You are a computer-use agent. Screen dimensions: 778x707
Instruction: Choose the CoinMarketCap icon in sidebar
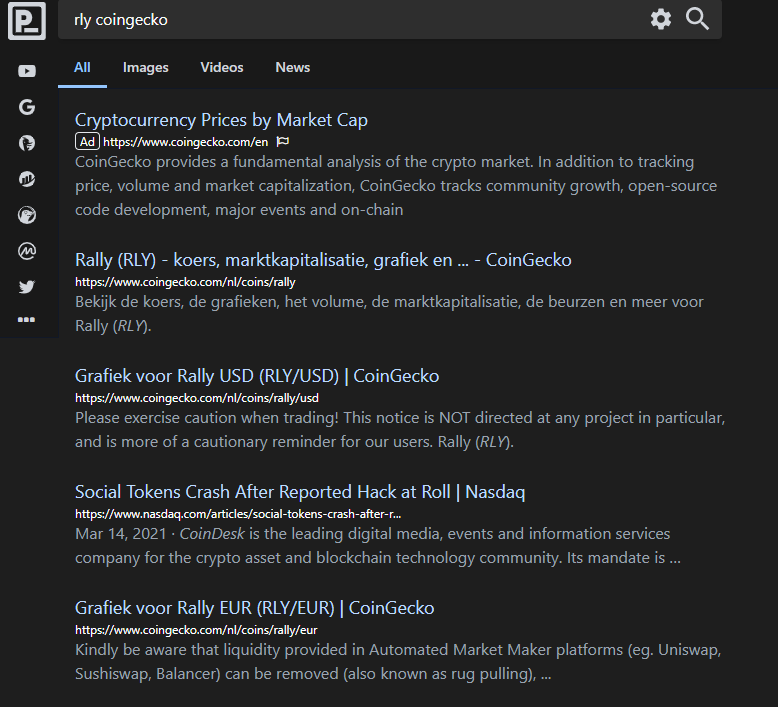[x=27, y=251]
